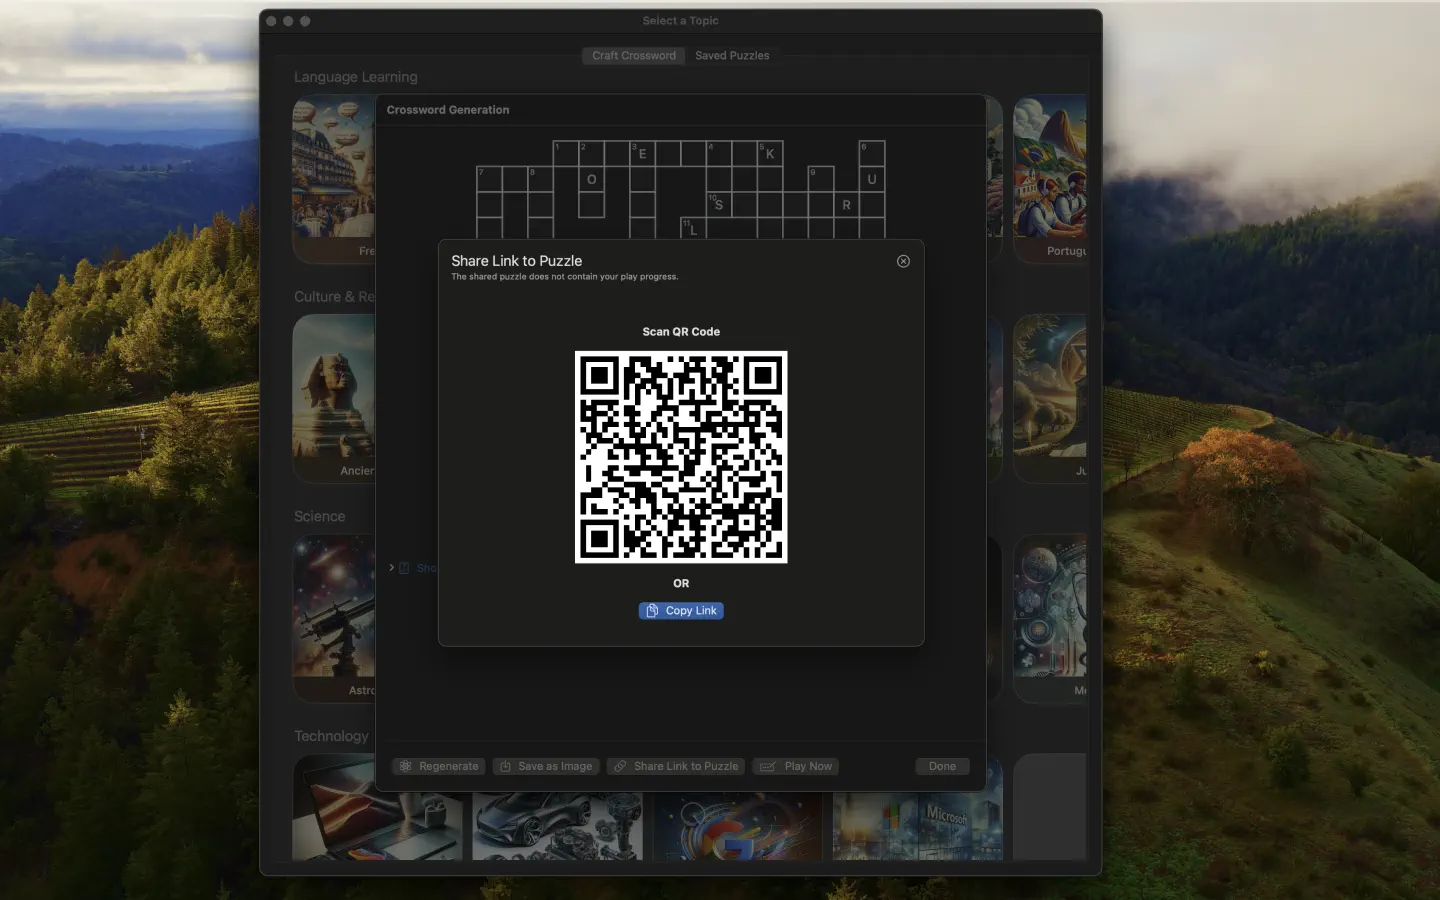Click crossword cell containing letter R
Image resolution: width=1440 pixels, height=900 pixels.
pyautogui.click(x=847, y=204)
